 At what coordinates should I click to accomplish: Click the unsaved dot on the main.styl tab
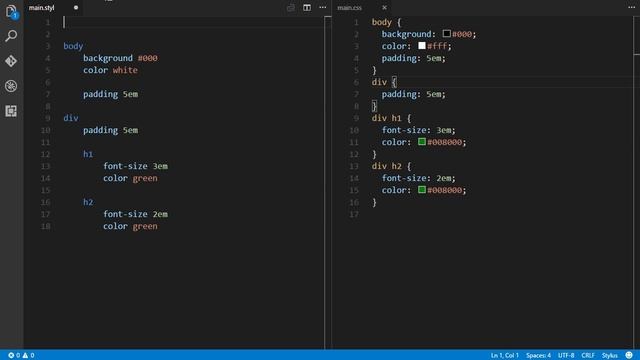click(x=76, y=7)
